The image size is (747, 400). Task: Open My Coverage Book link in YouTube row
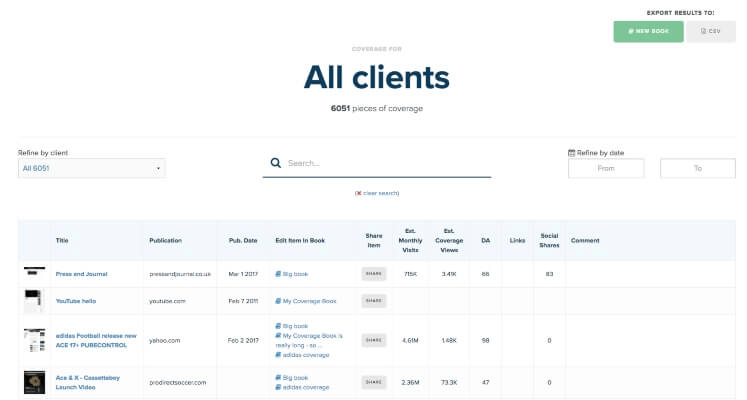tap(310, 301)
